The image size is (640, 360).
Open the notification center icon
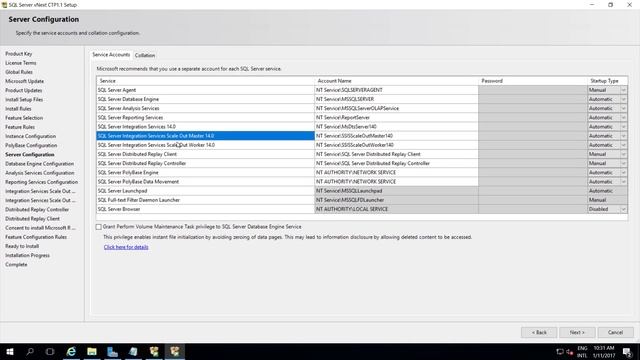click(x=627, y=351)
